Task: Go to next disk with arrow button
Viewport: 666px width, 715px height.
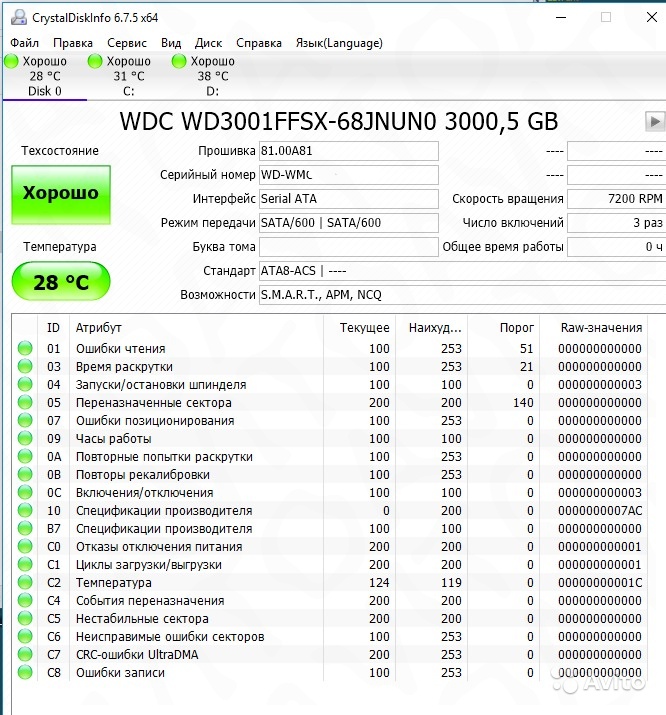Action: (x=655, y=122)
